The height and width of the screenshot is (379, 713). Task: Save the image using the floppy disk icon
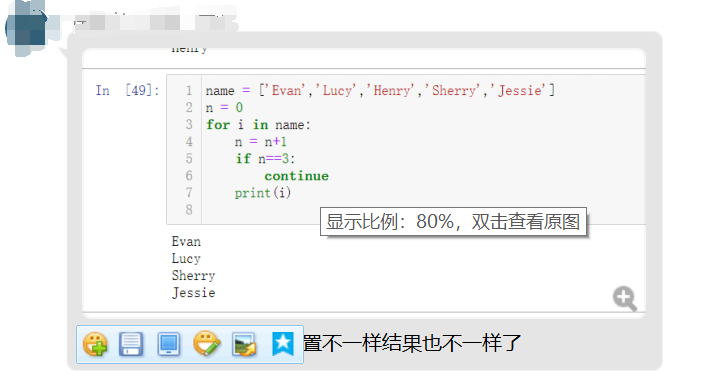point(131,344)
